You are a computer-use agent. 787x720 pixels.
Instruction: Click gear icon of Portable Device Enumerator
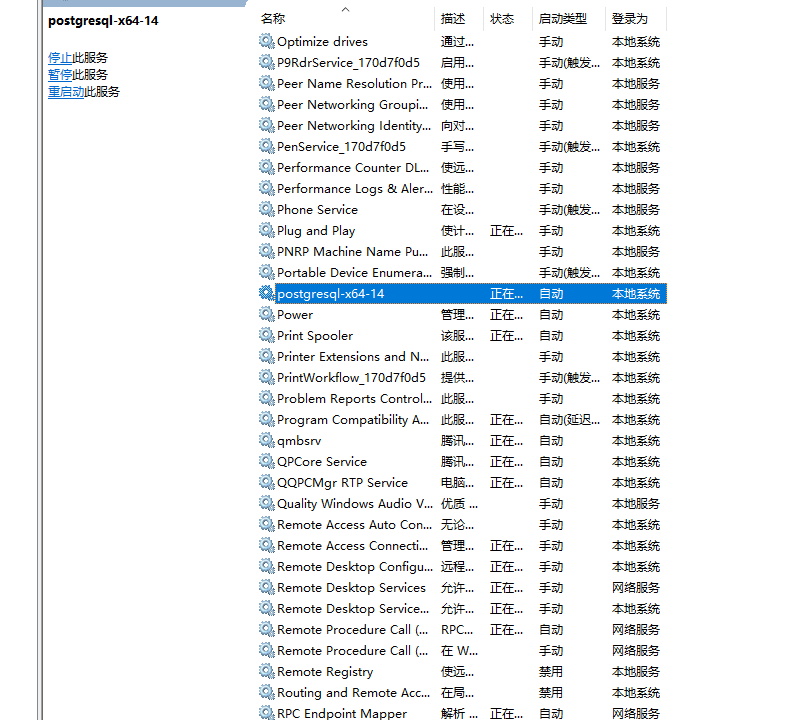pyautogui.click(x=267, y=272)
